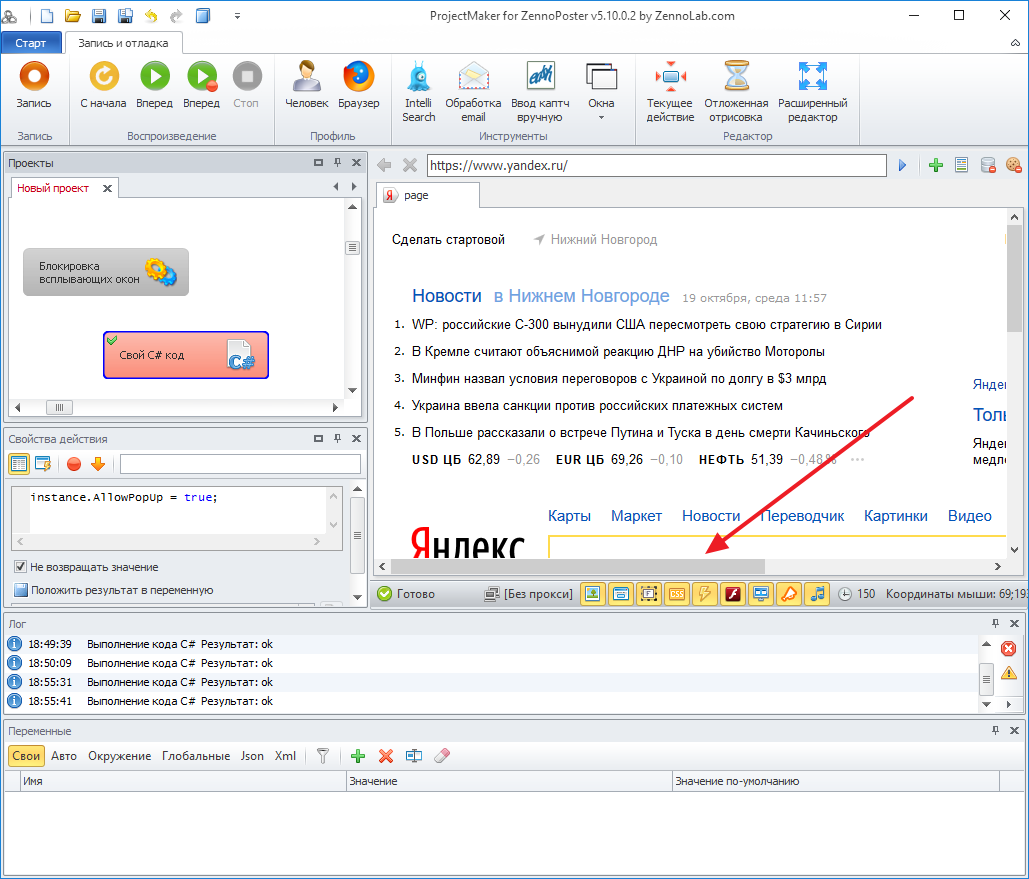Close the Новый проект tab
Viewport: 1029px width, 879px height.
[x=107, y=188]
